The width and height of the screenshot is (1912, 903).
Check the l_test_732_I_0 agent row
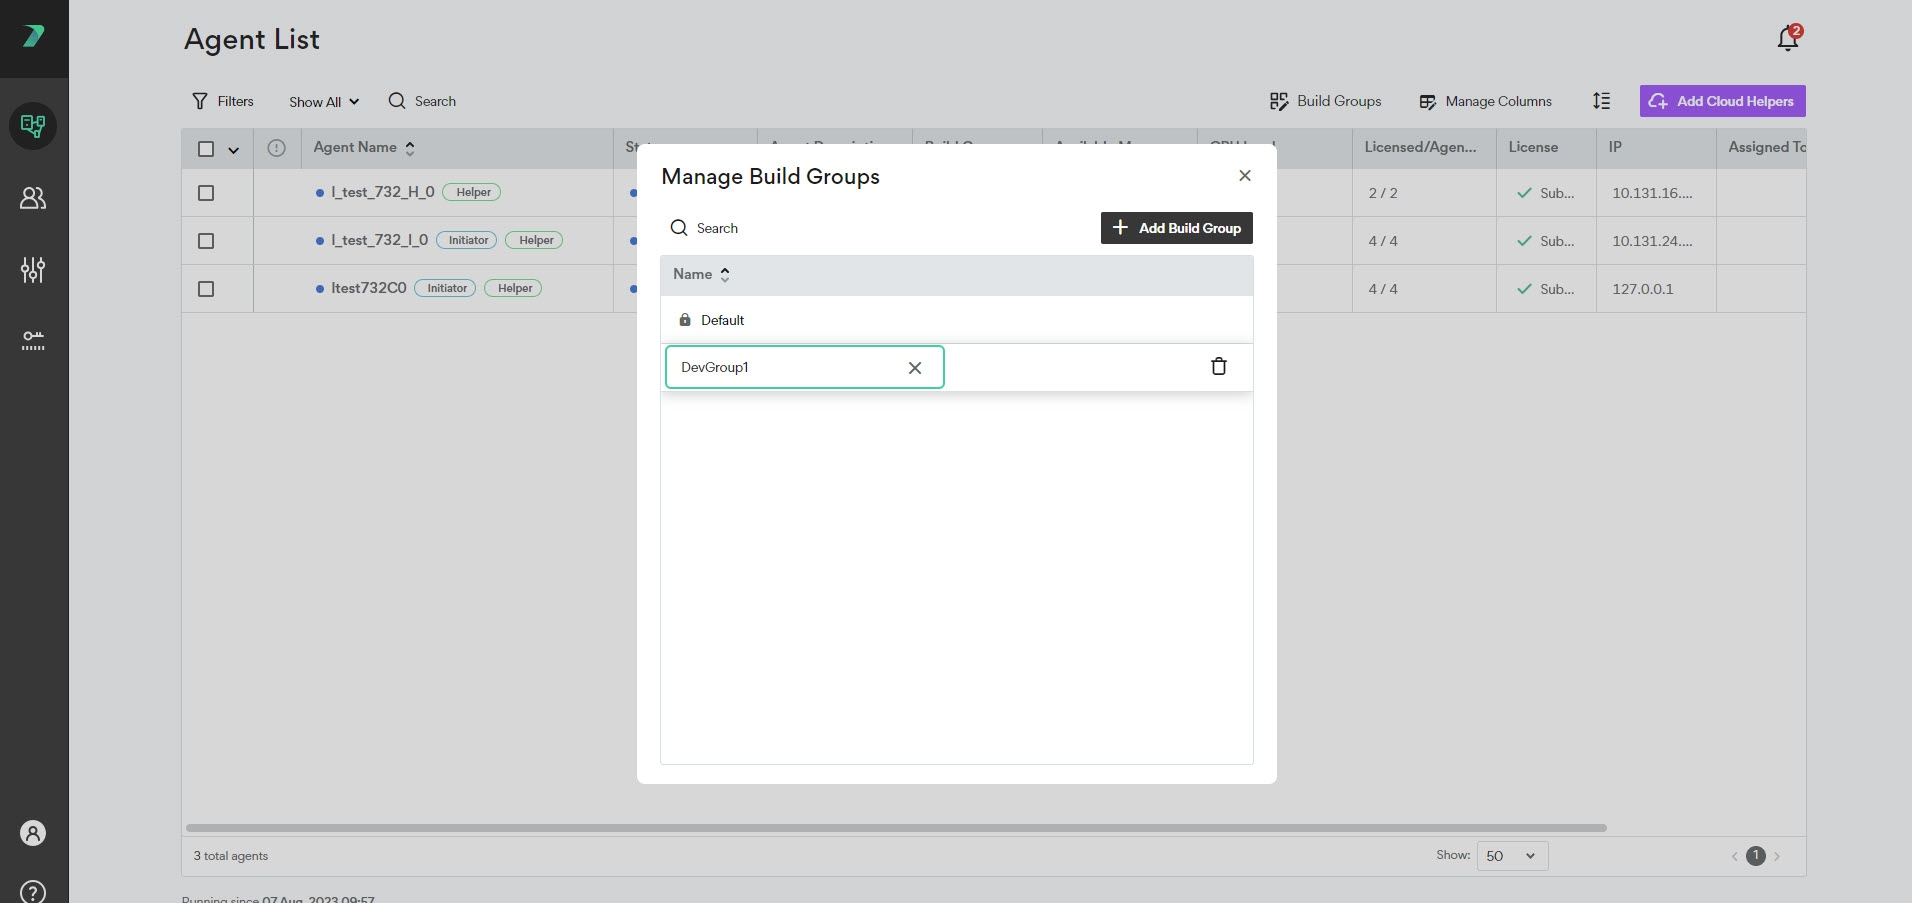pos(206,241)
